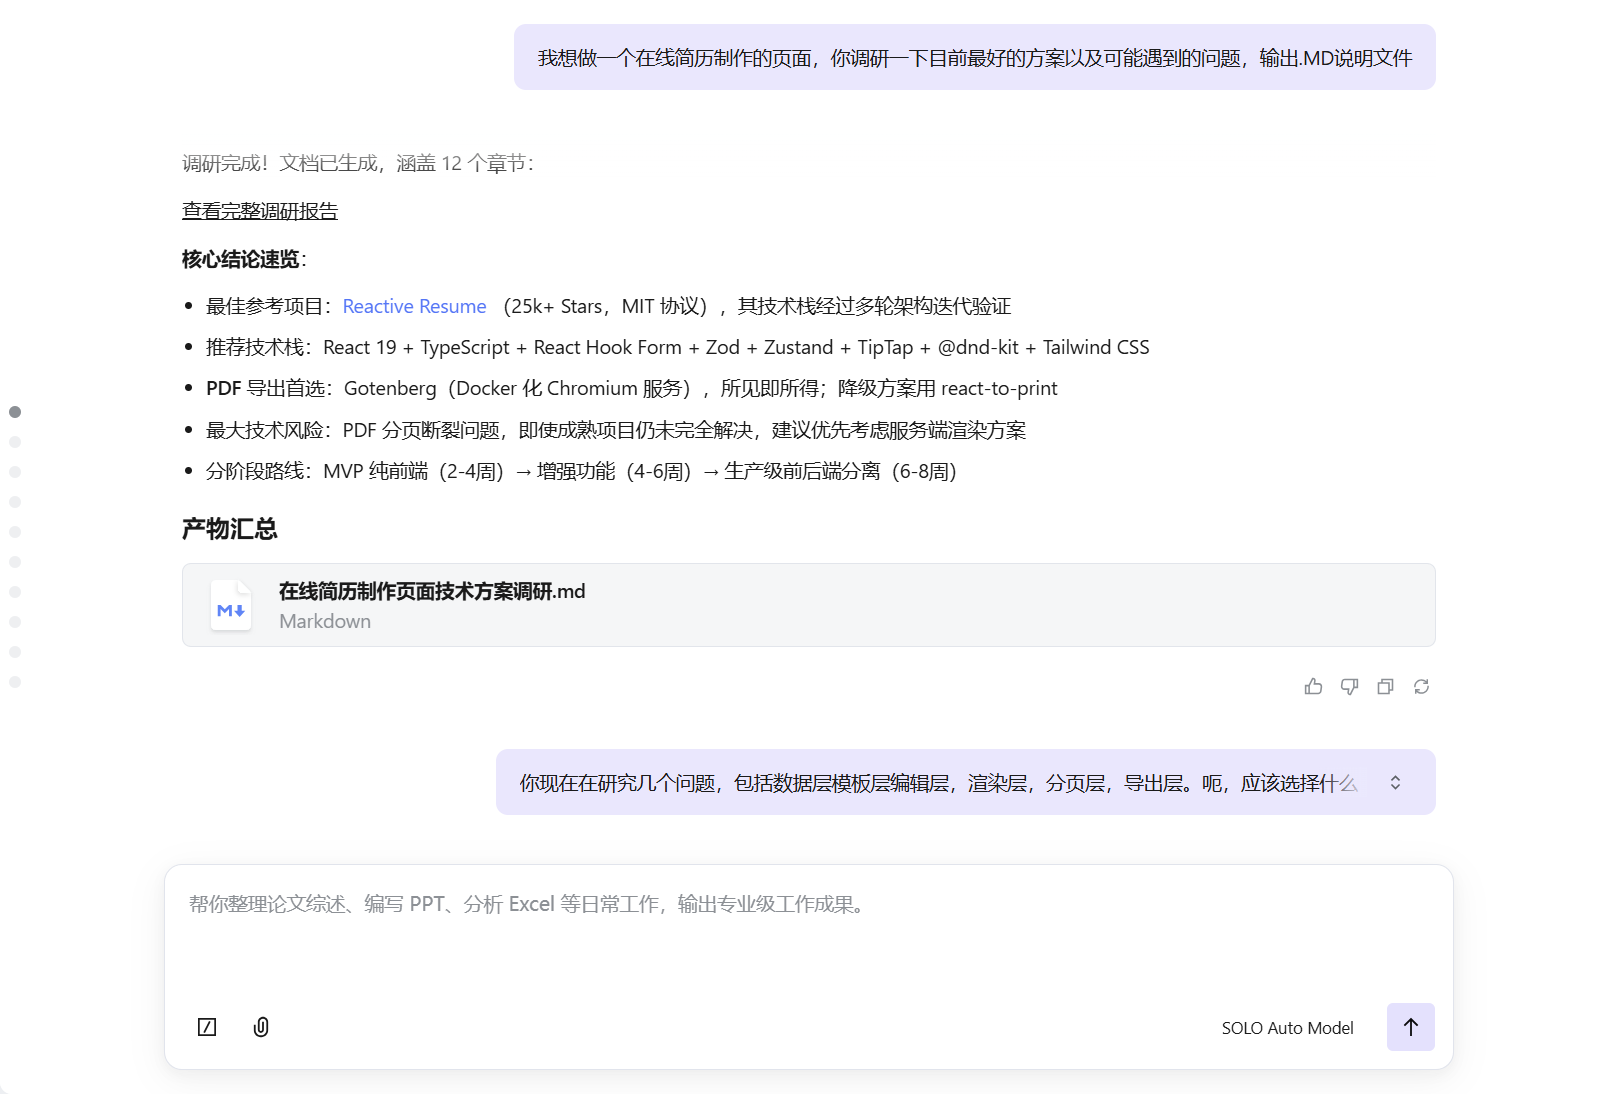
Task: Regenerate the research response
Action: pyautogui.click(x=1421, y=686)
